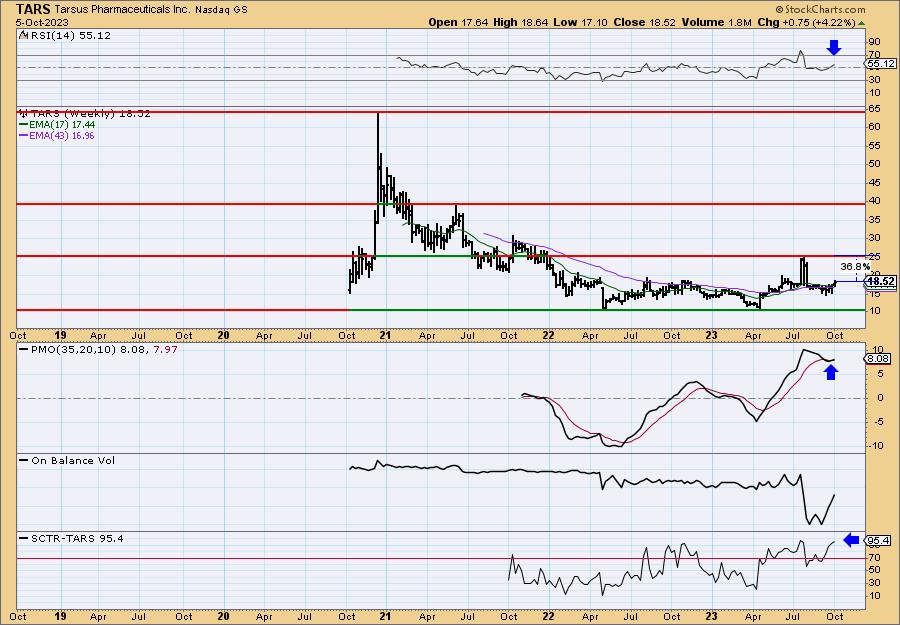This screenshot has height=625, width=900.
Task: Click the 40 label on price axis
Action: (875, 200)
